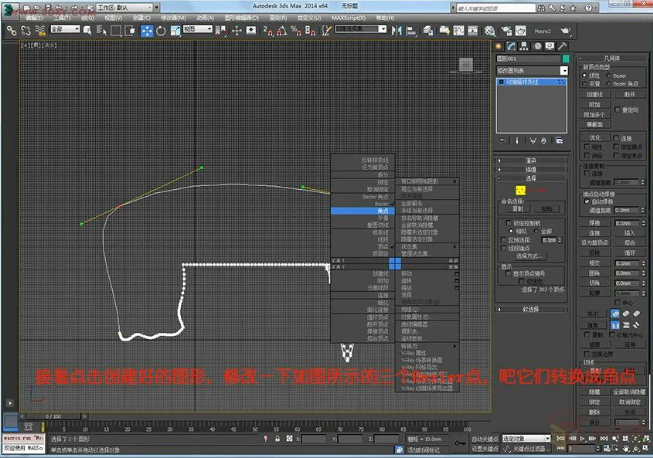Click the green object color swatch
Image resolution: width=653 pixels, height=458 pixels.
click(x=565, y=59)
